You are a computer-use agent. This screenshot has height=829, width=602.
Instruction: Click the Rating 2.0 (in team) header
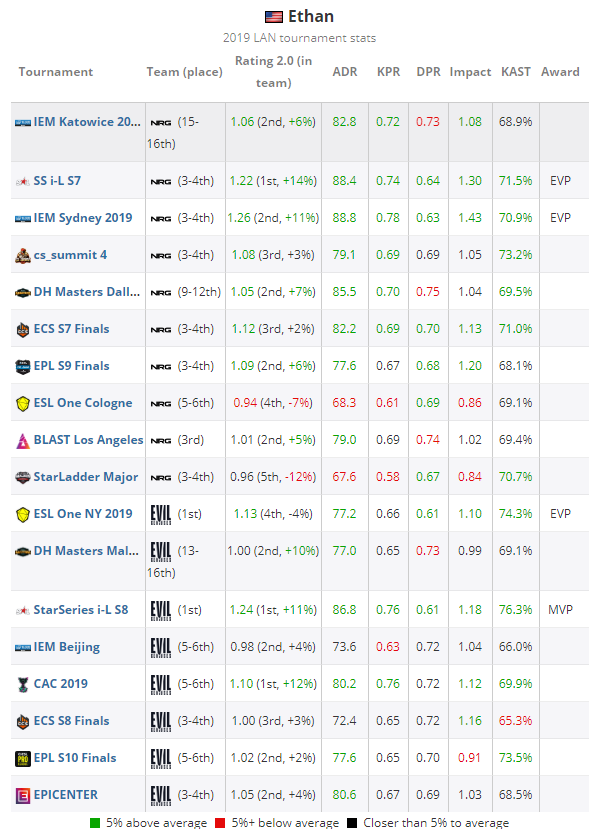click(273, 72)
